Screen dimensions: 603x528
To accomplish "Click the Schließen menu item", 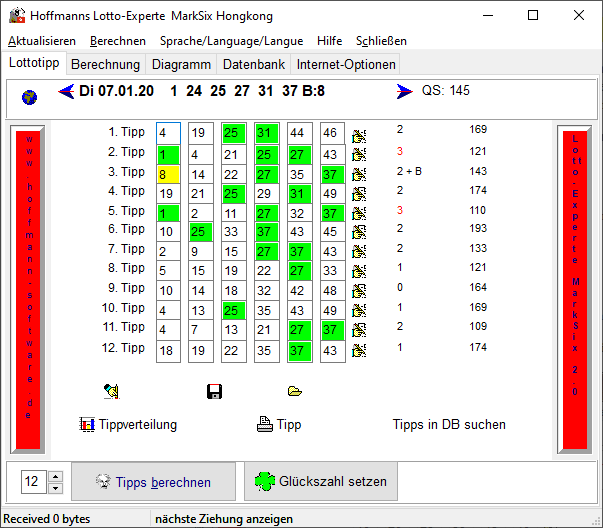I will [381, 41].
